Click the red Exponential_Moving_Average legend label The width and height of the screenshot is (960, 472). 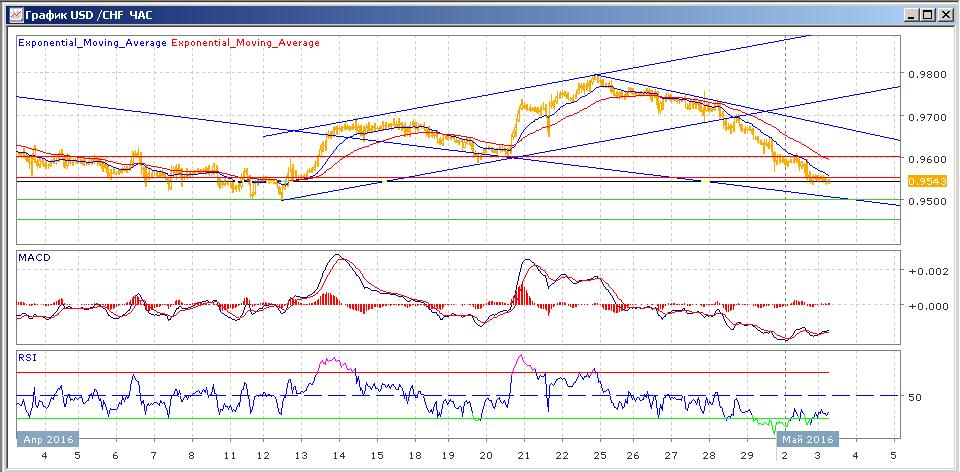pyautogui.click(x=246, y=43)
